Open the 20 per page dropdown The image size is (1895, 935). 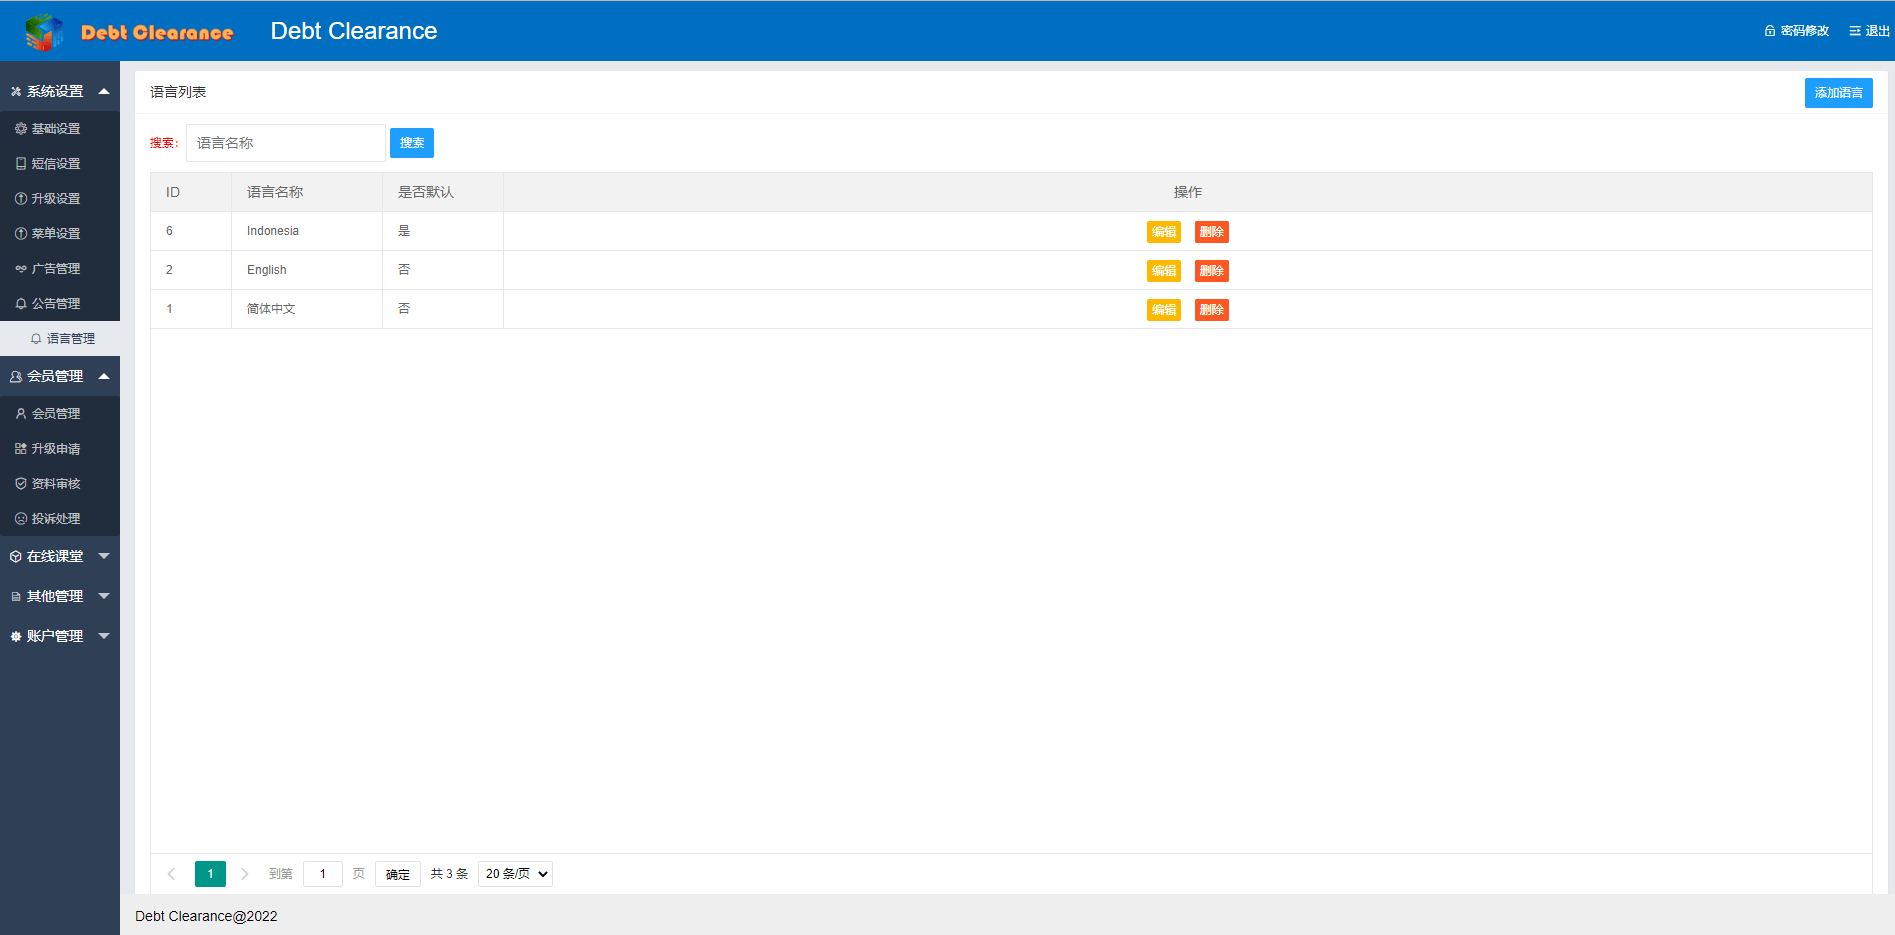515,874
